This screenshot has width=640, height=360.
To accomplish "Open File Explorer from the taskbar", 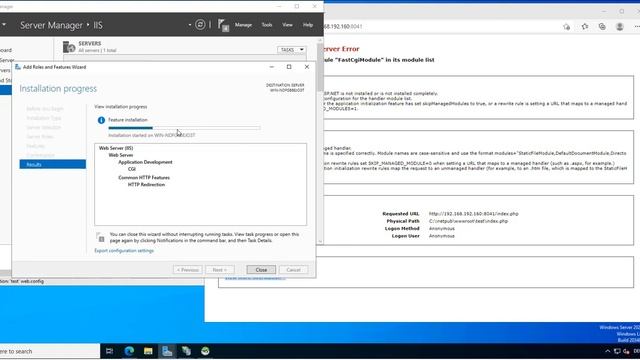I will click(148, 351).
